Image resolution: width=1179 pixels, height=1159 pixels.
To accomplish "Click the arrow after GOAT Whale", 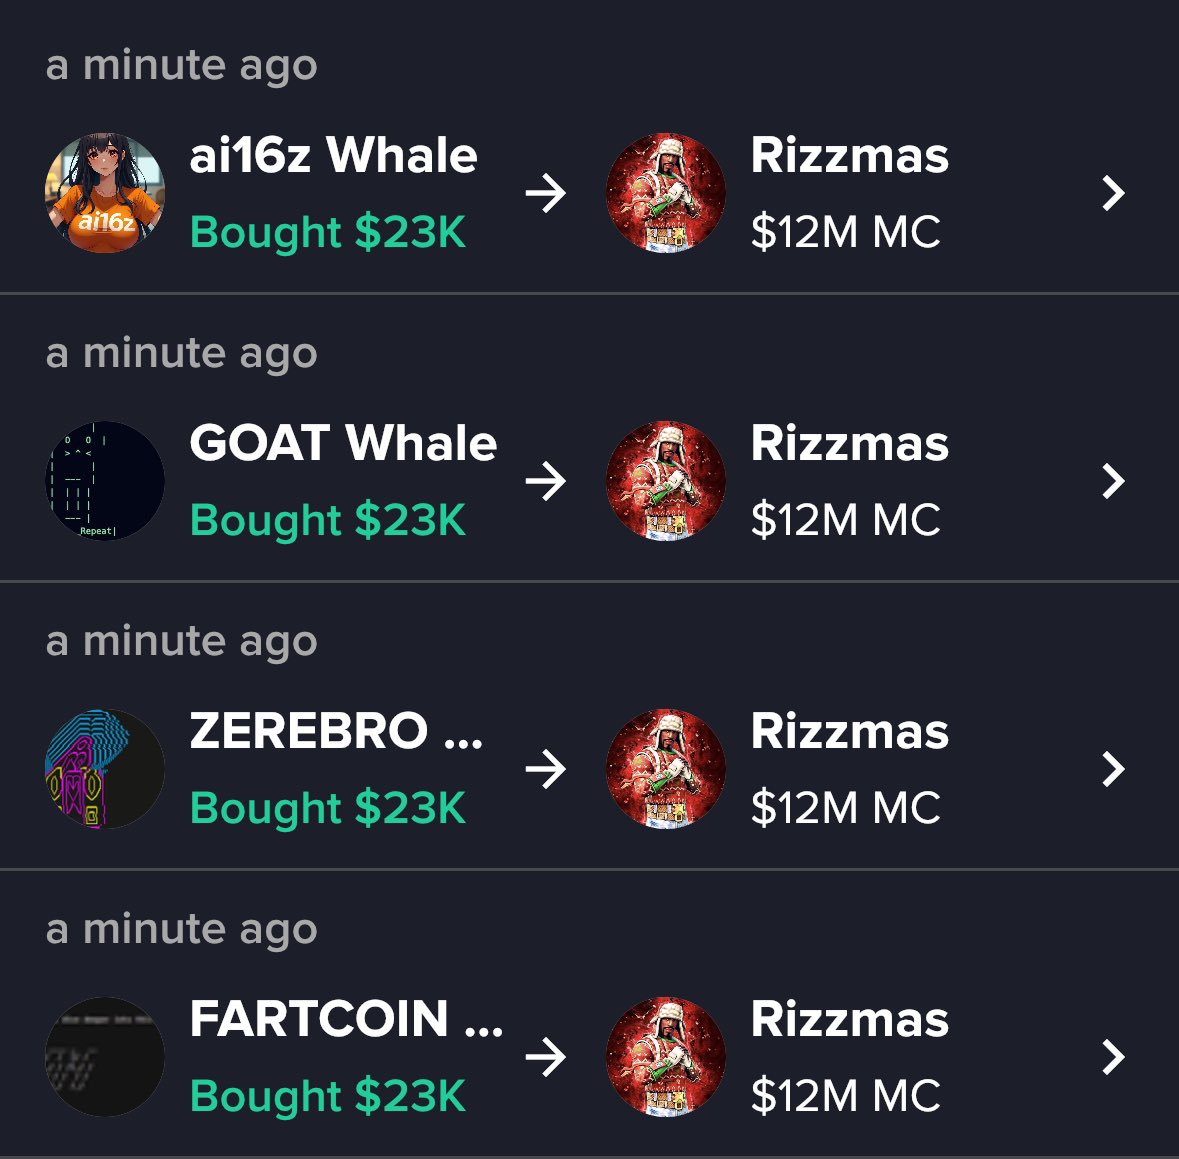I will pos(546,481).
